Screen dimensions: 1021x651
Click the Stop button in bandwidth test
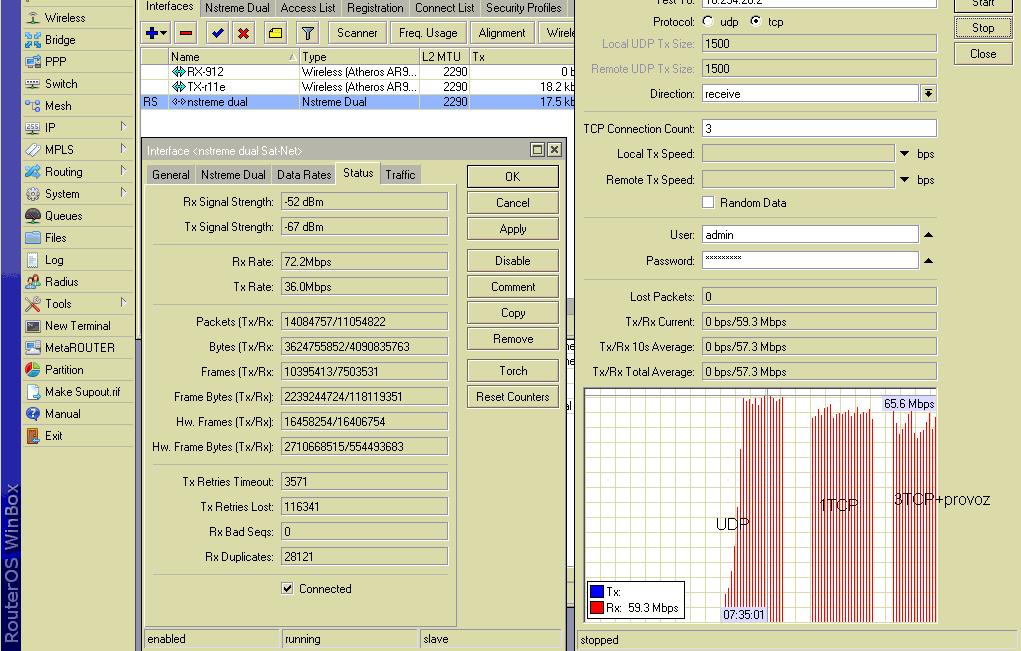(983, 28)
